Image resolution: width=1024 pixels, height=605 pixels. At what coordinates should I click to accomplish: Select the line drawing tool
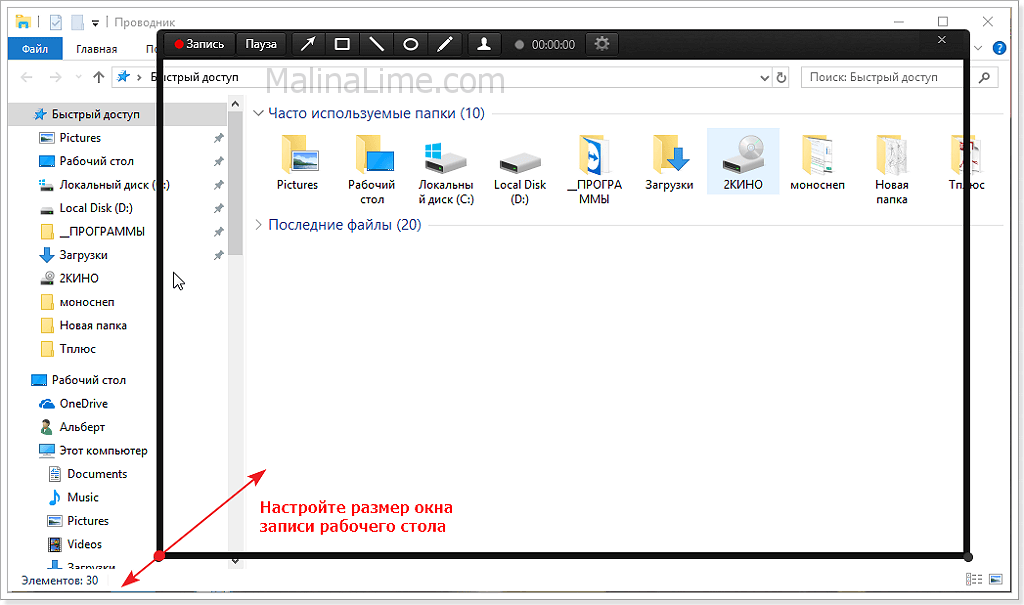point(376,44)
